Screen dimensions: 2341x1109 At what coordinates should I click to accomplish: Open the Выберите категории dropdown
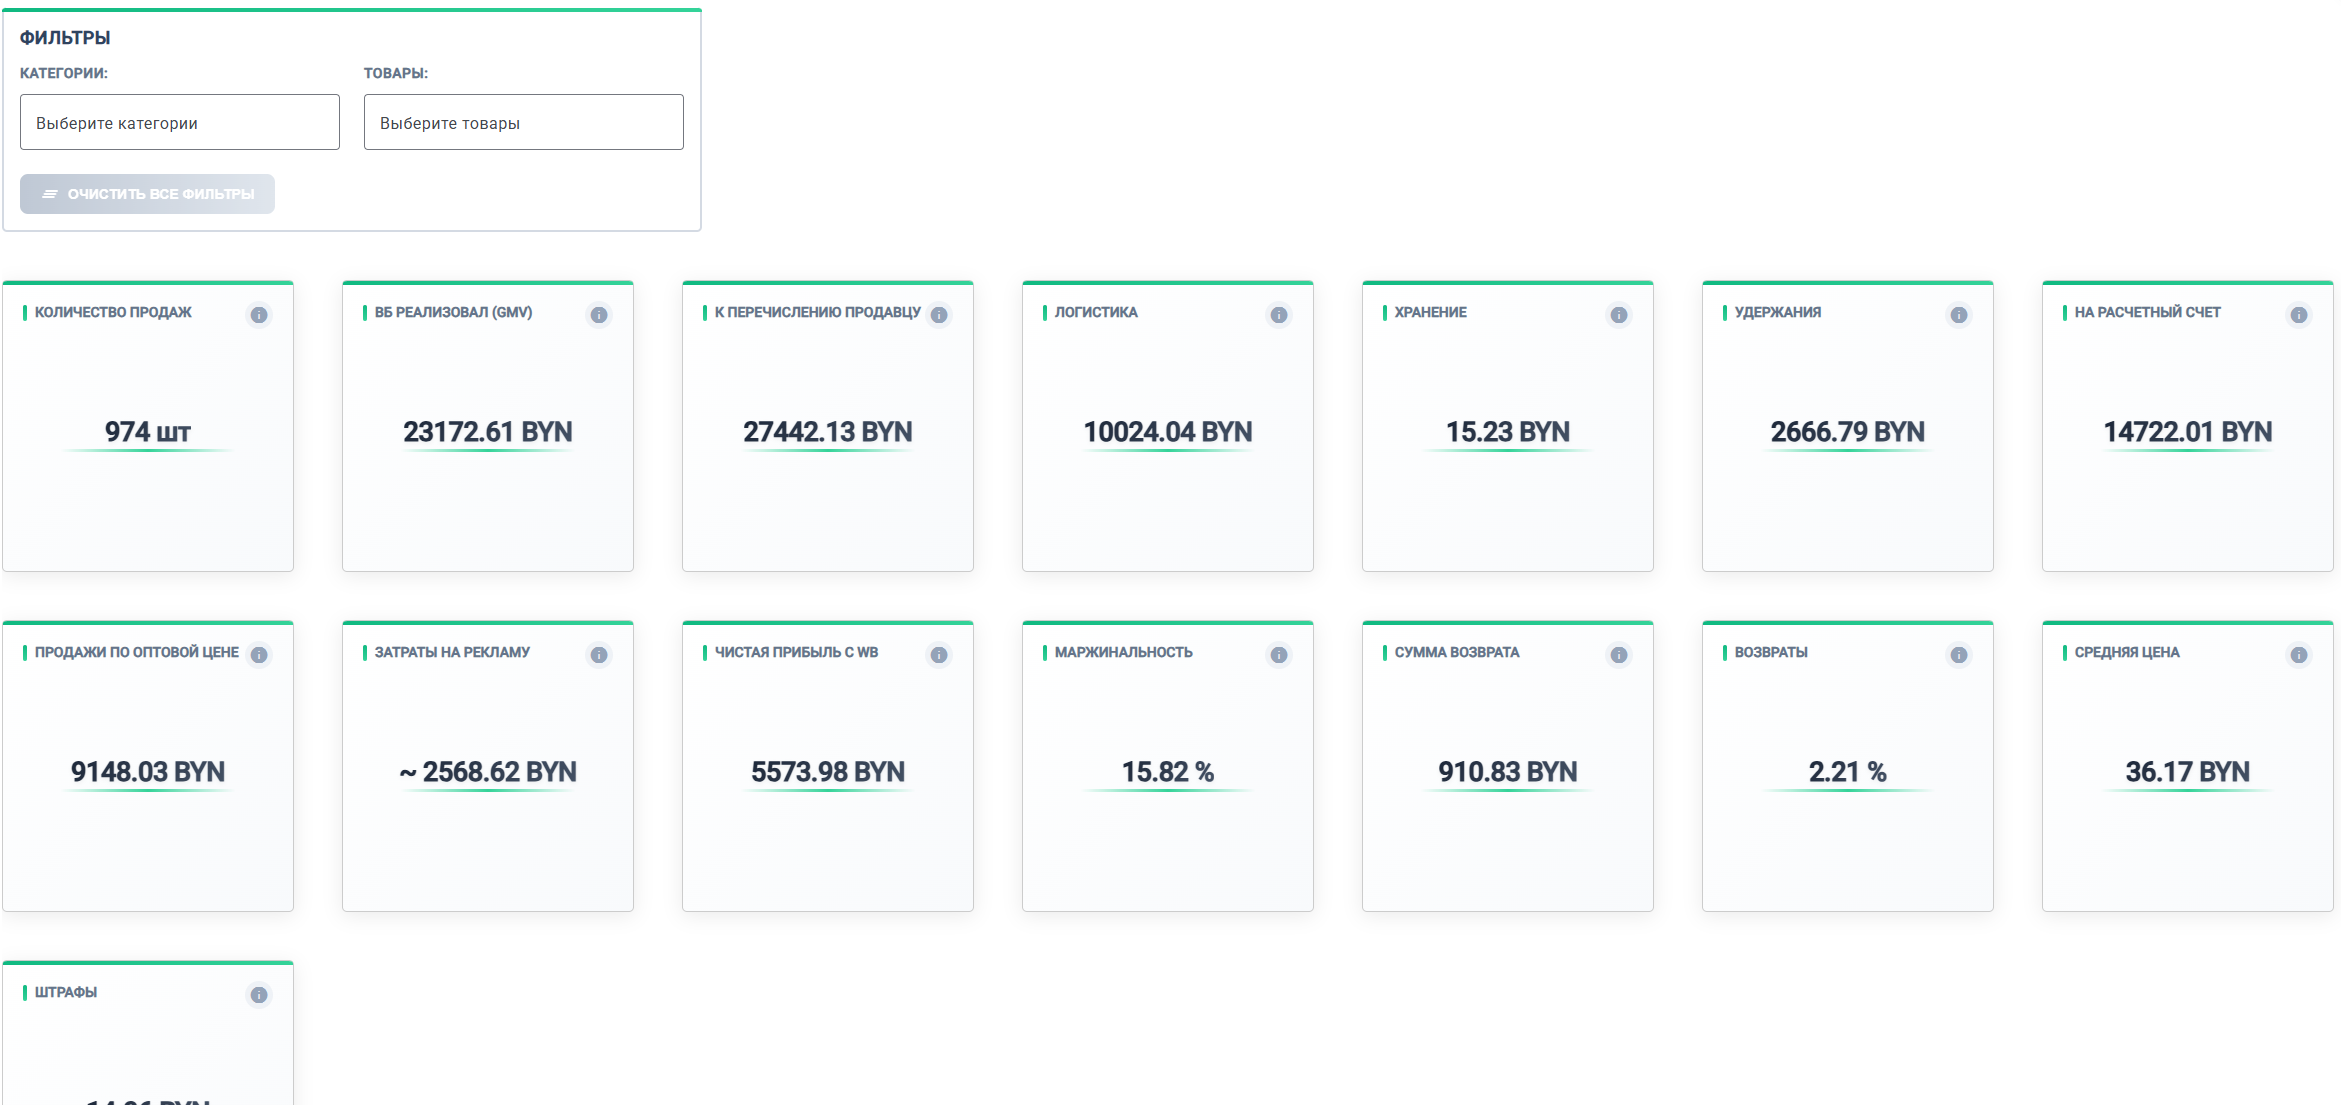coord(179,121)
